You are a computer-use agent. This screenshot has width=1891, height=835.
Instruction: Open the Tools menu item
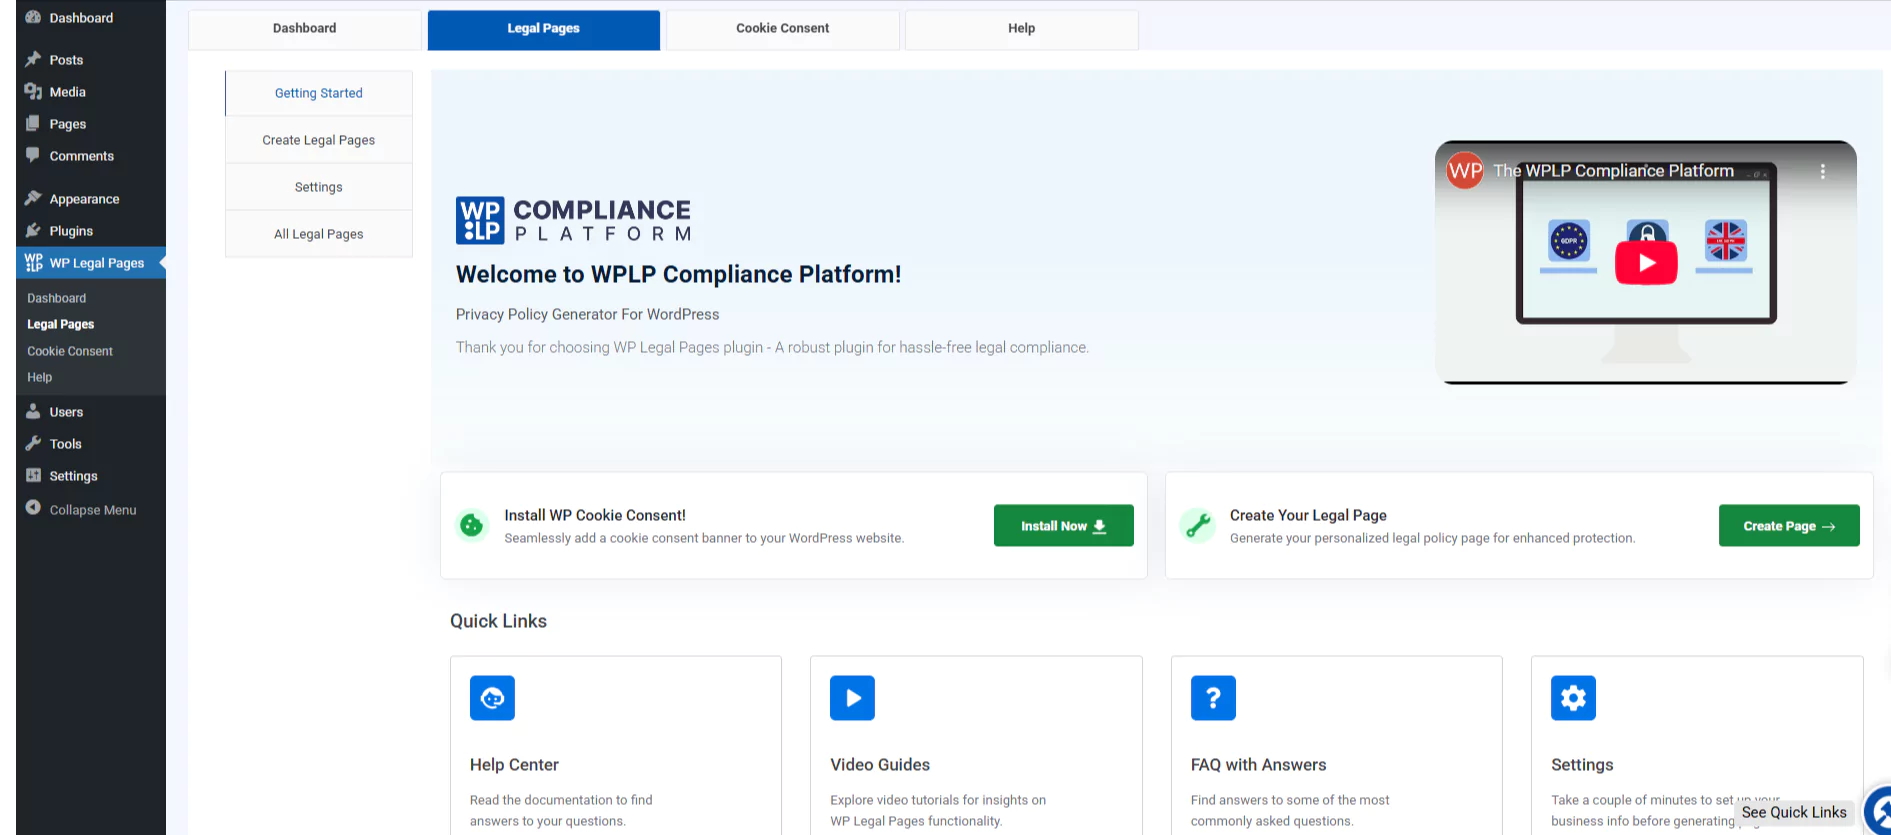(x=91, y=444)
